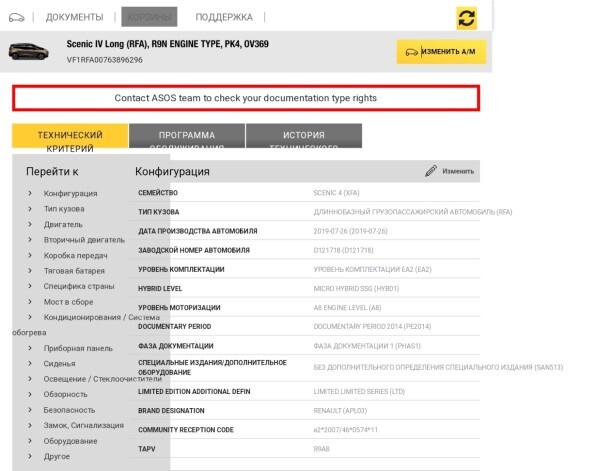Click the RENAULT (APL03) brand value

click(x=340, y=411)
